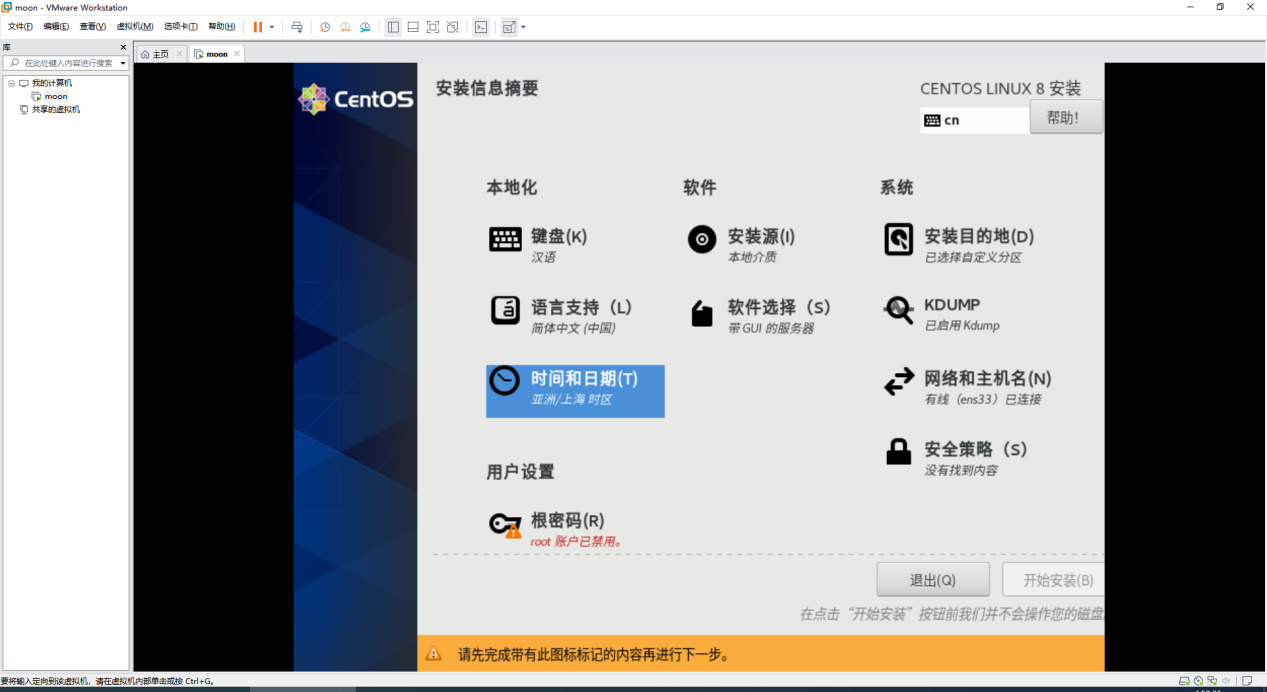Screen dimensions: 1267x692
Task: Click the network adapter status bar icon
Action: point(1212,681)
